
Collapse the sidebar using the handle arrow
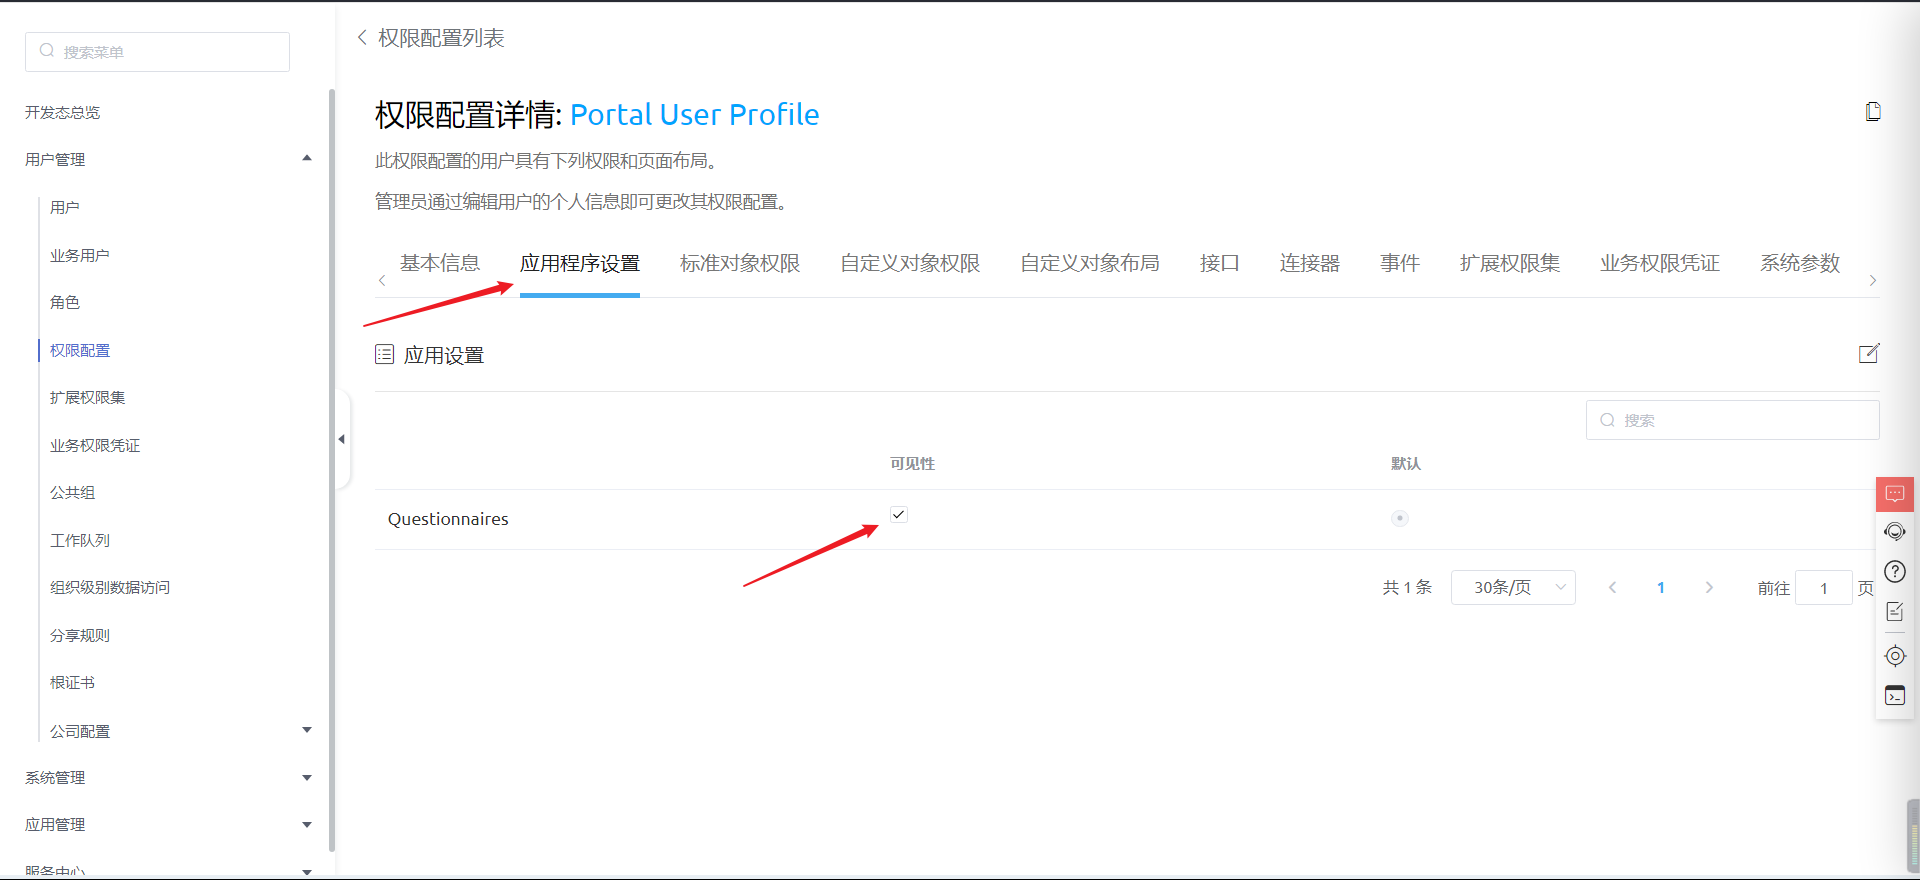(x=342, y=439)
